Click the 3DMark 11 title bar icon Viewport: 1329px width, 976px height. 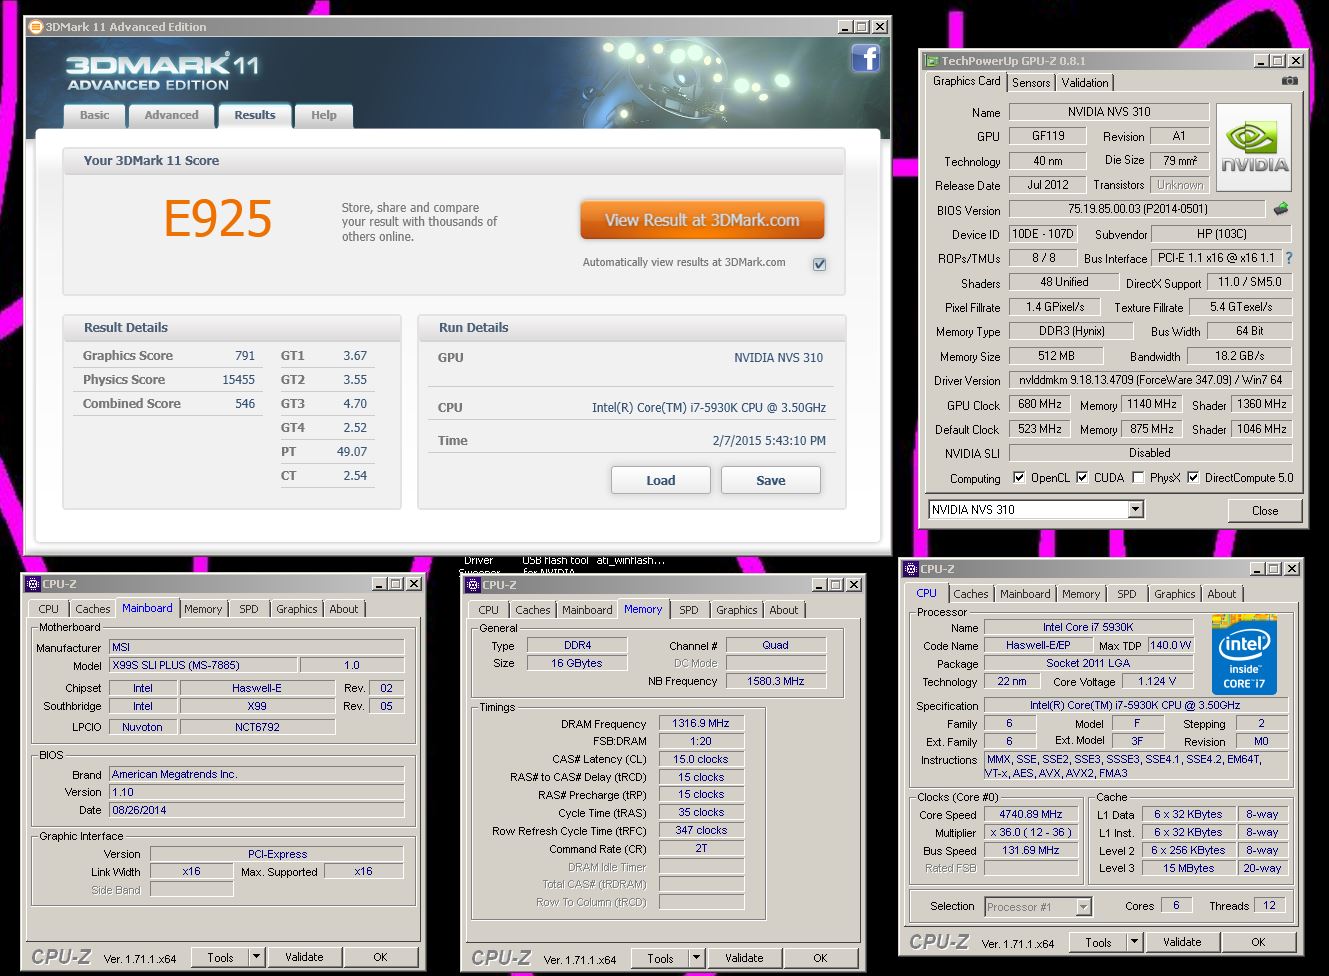[x=36, y=26]
